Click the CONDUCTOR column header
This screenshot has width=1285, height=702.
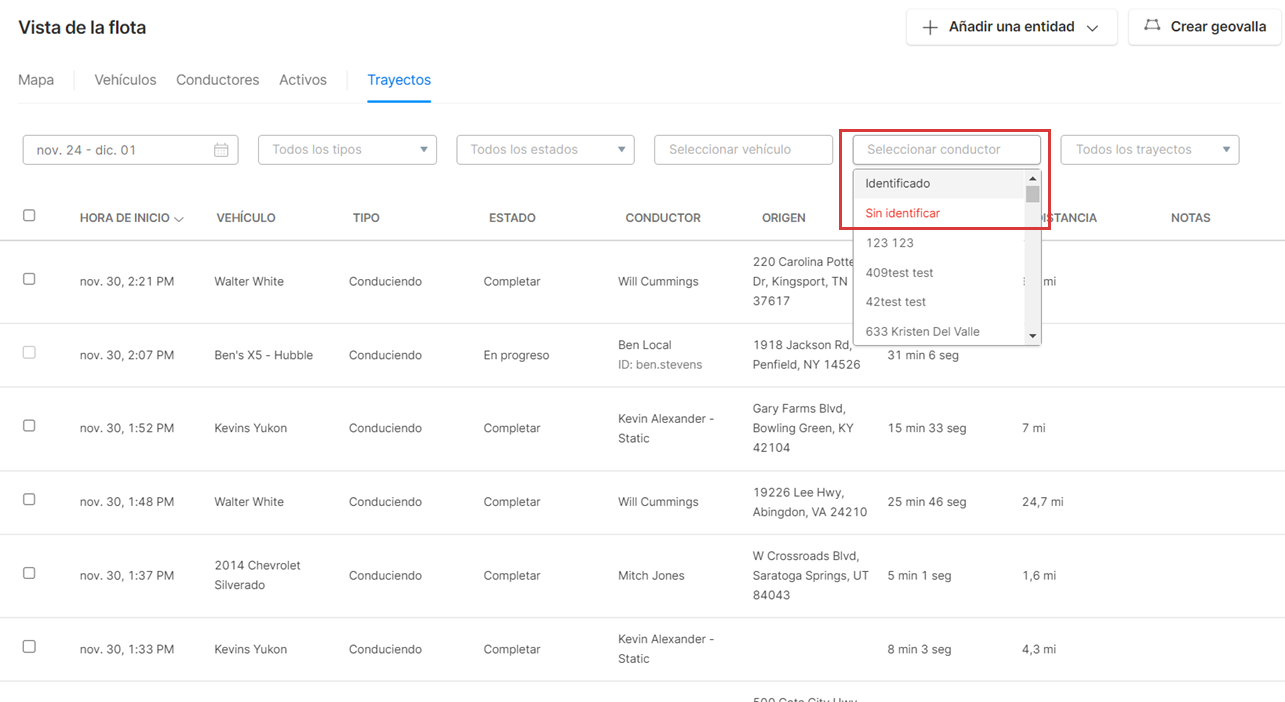coord(663,218)
